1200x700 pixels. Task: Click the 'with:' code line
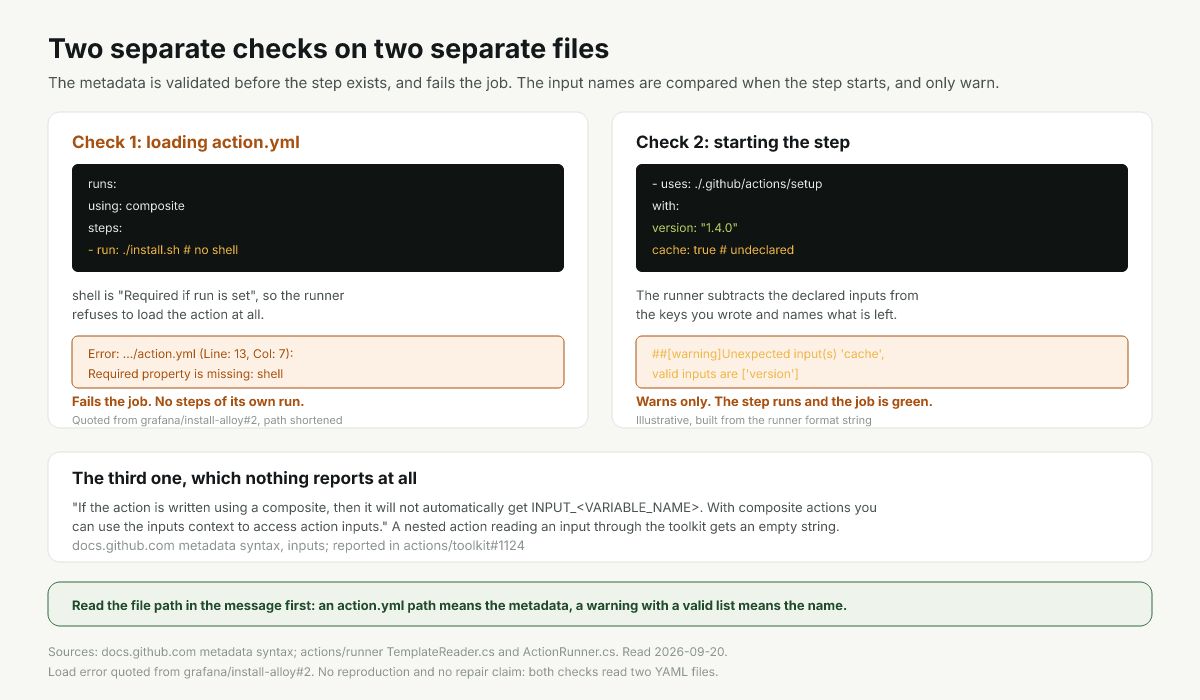point(665,206)
